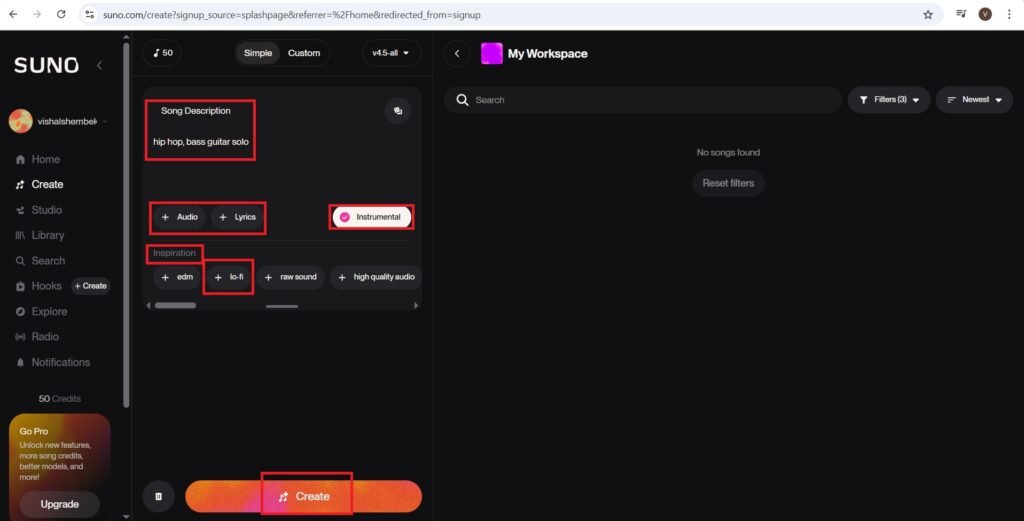
Task: Open Studio from the sidebar
Action: tap(46, 210)
